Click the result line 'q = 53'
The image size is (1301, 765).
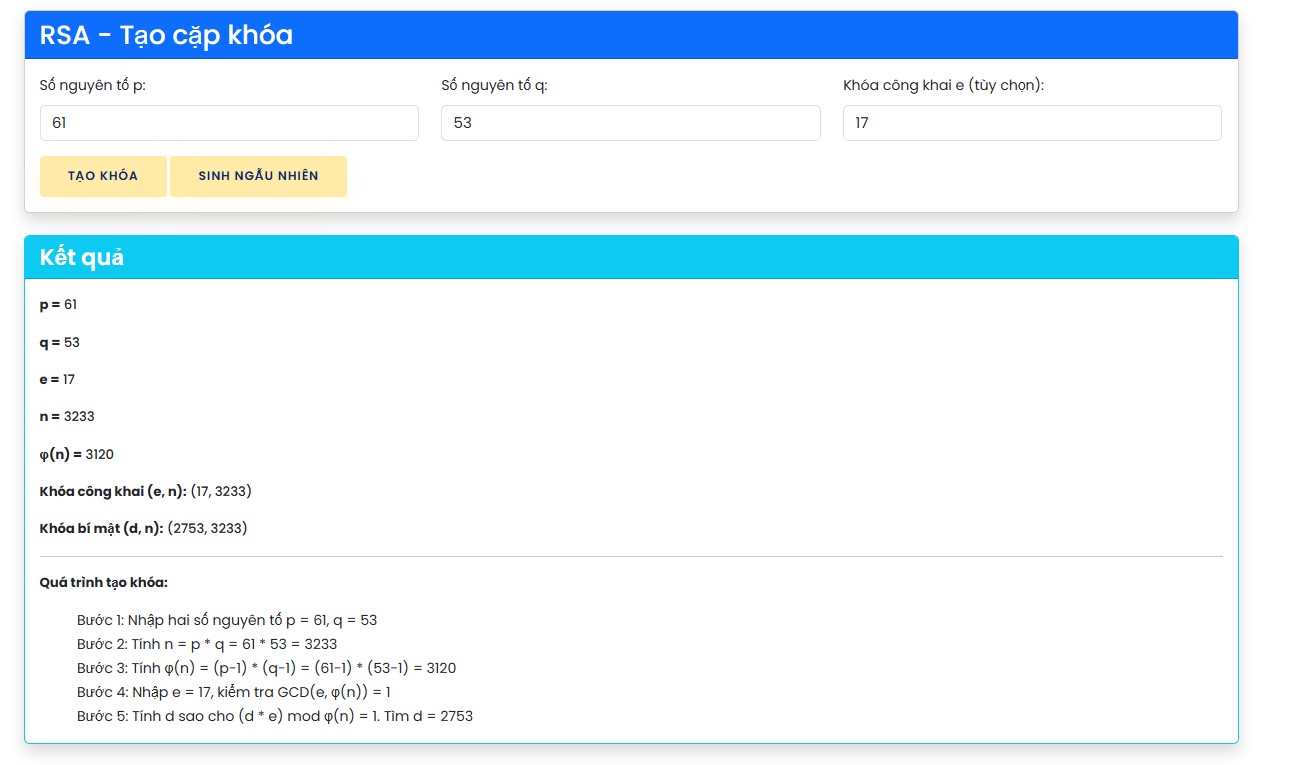tap(60, 342)
